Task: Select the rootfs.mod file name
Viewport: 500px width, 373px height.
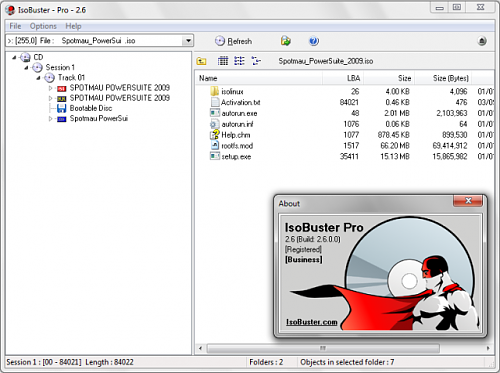Action: pyautogui.click(x=237, y=146)
